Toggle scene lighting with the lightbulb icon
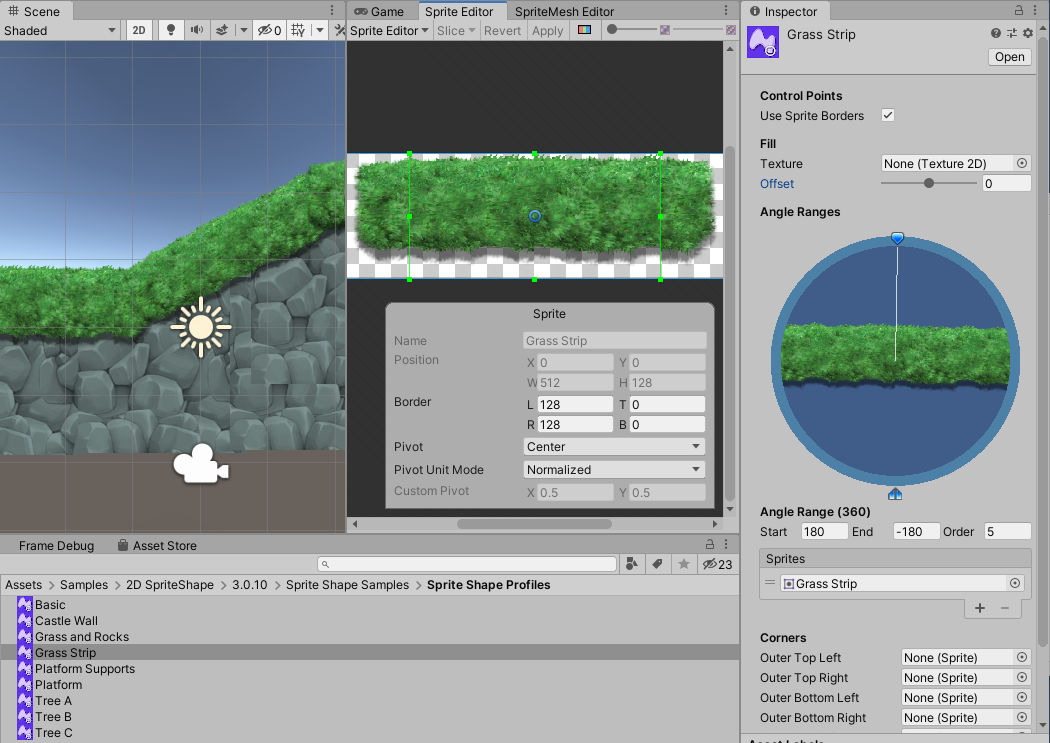 (x=171, y=30)
